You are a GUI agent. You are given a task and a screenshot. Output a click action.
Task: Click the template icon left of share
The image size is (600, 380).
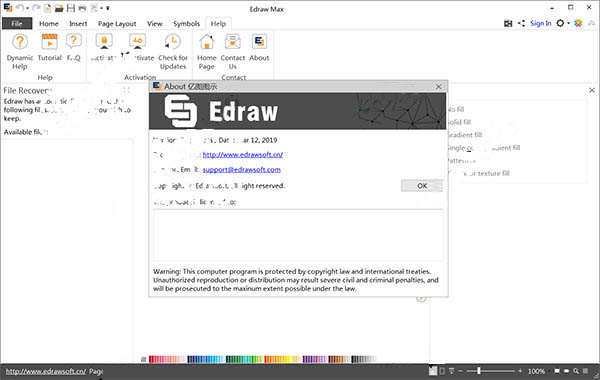point(508,23)
